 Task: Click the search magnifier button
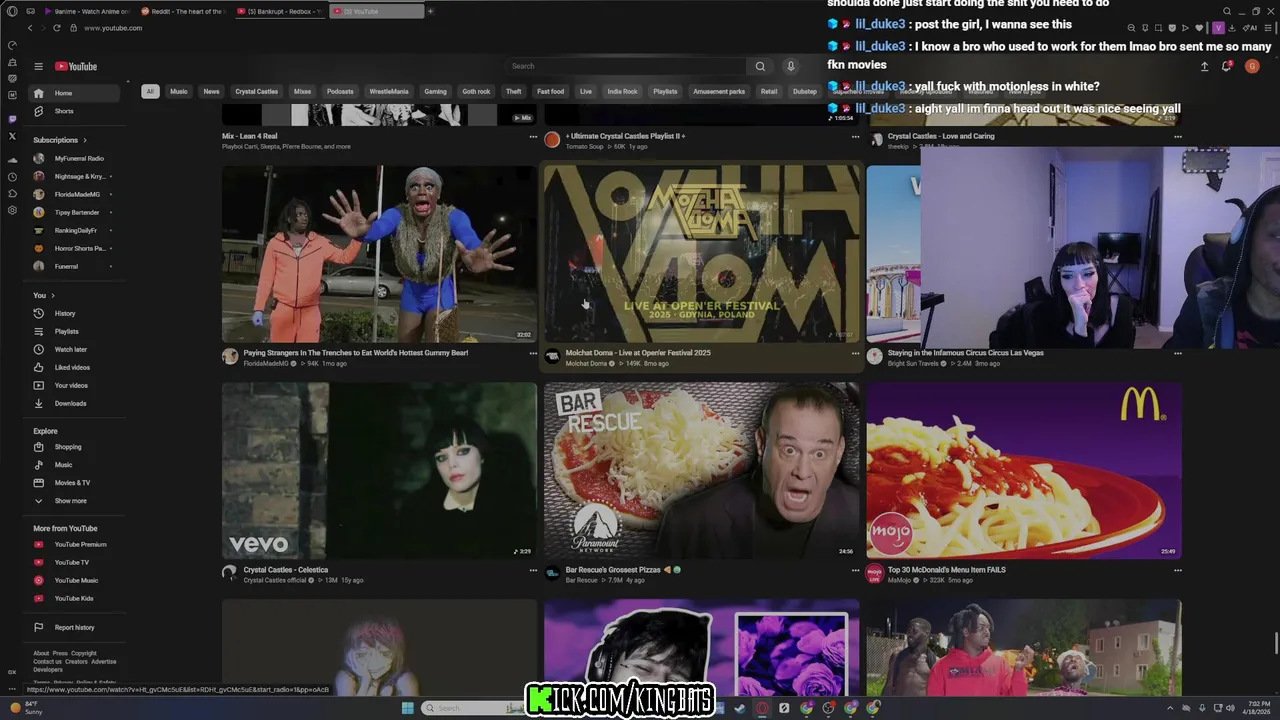[x=760, y=66]
